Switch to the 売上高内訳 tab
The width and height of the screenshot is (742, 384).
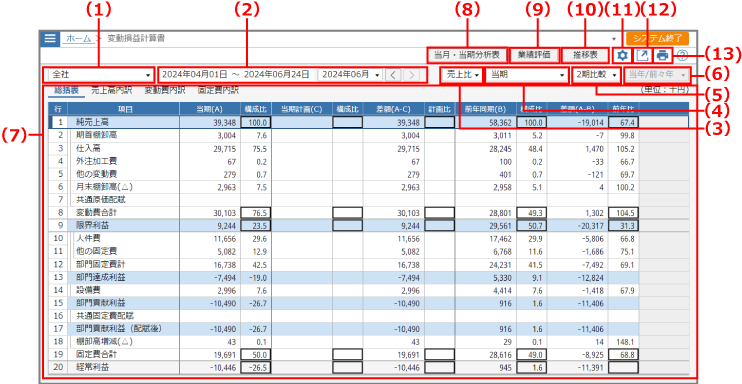click(x=112, y=90)
